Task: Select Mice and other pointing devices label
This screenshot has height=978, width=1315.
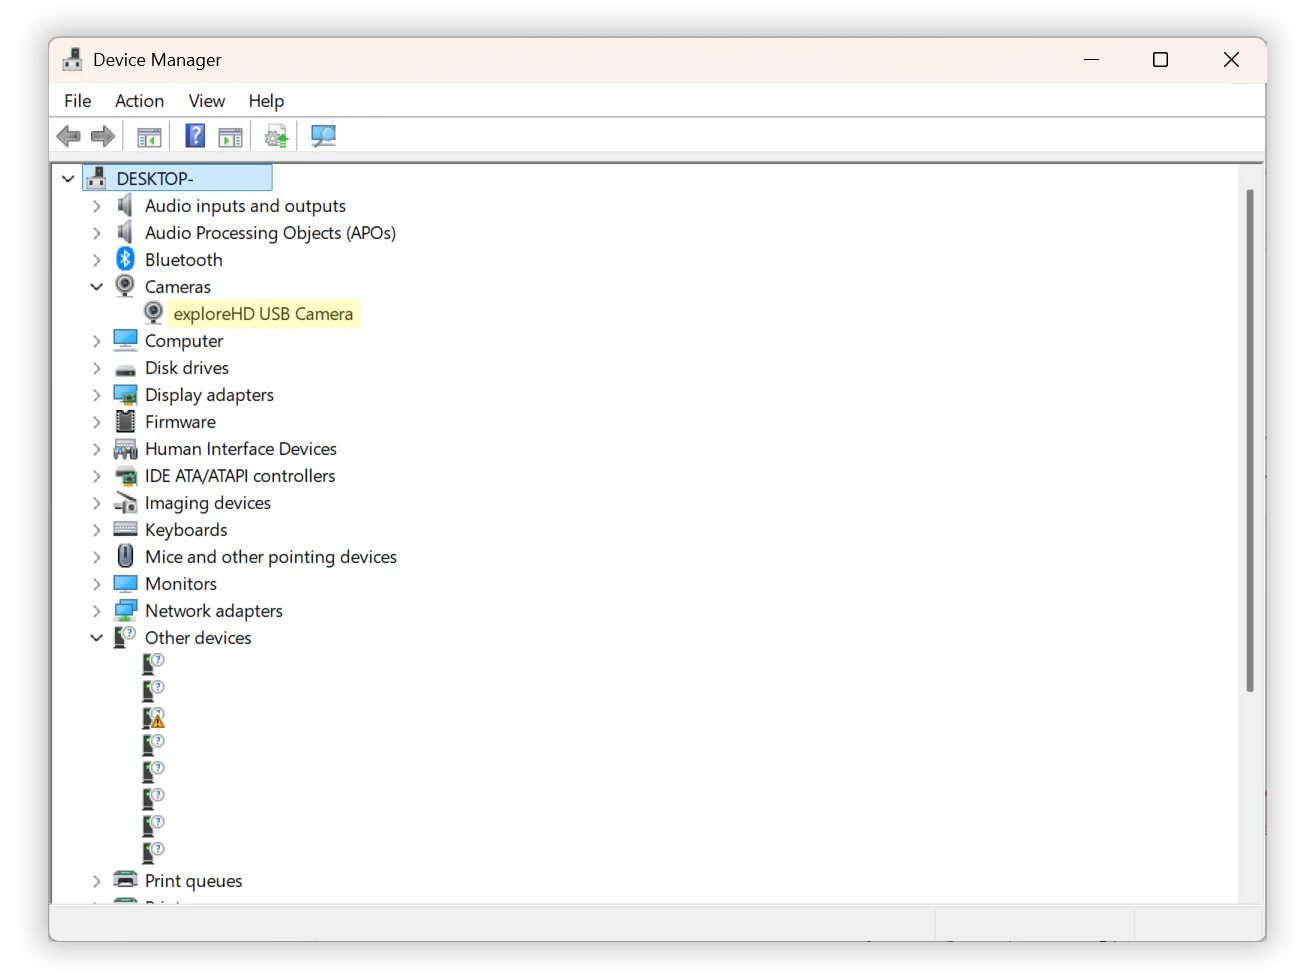Action: pyautogui.click(x=271, y=557)
